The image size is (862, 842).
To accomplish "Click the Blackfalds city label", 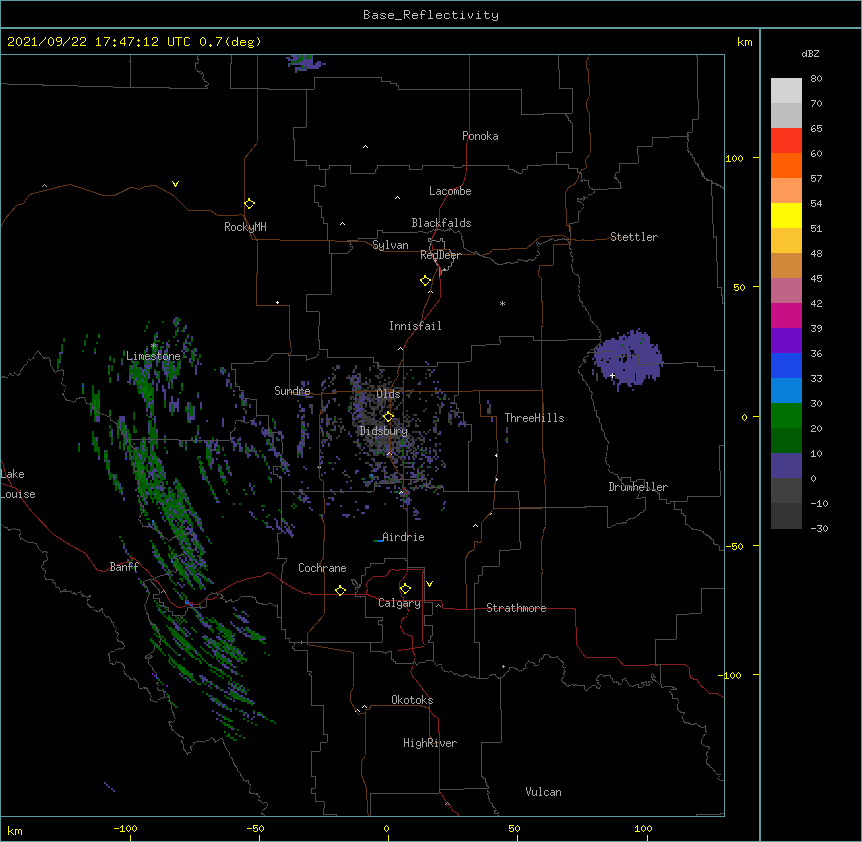I will 441,223.
